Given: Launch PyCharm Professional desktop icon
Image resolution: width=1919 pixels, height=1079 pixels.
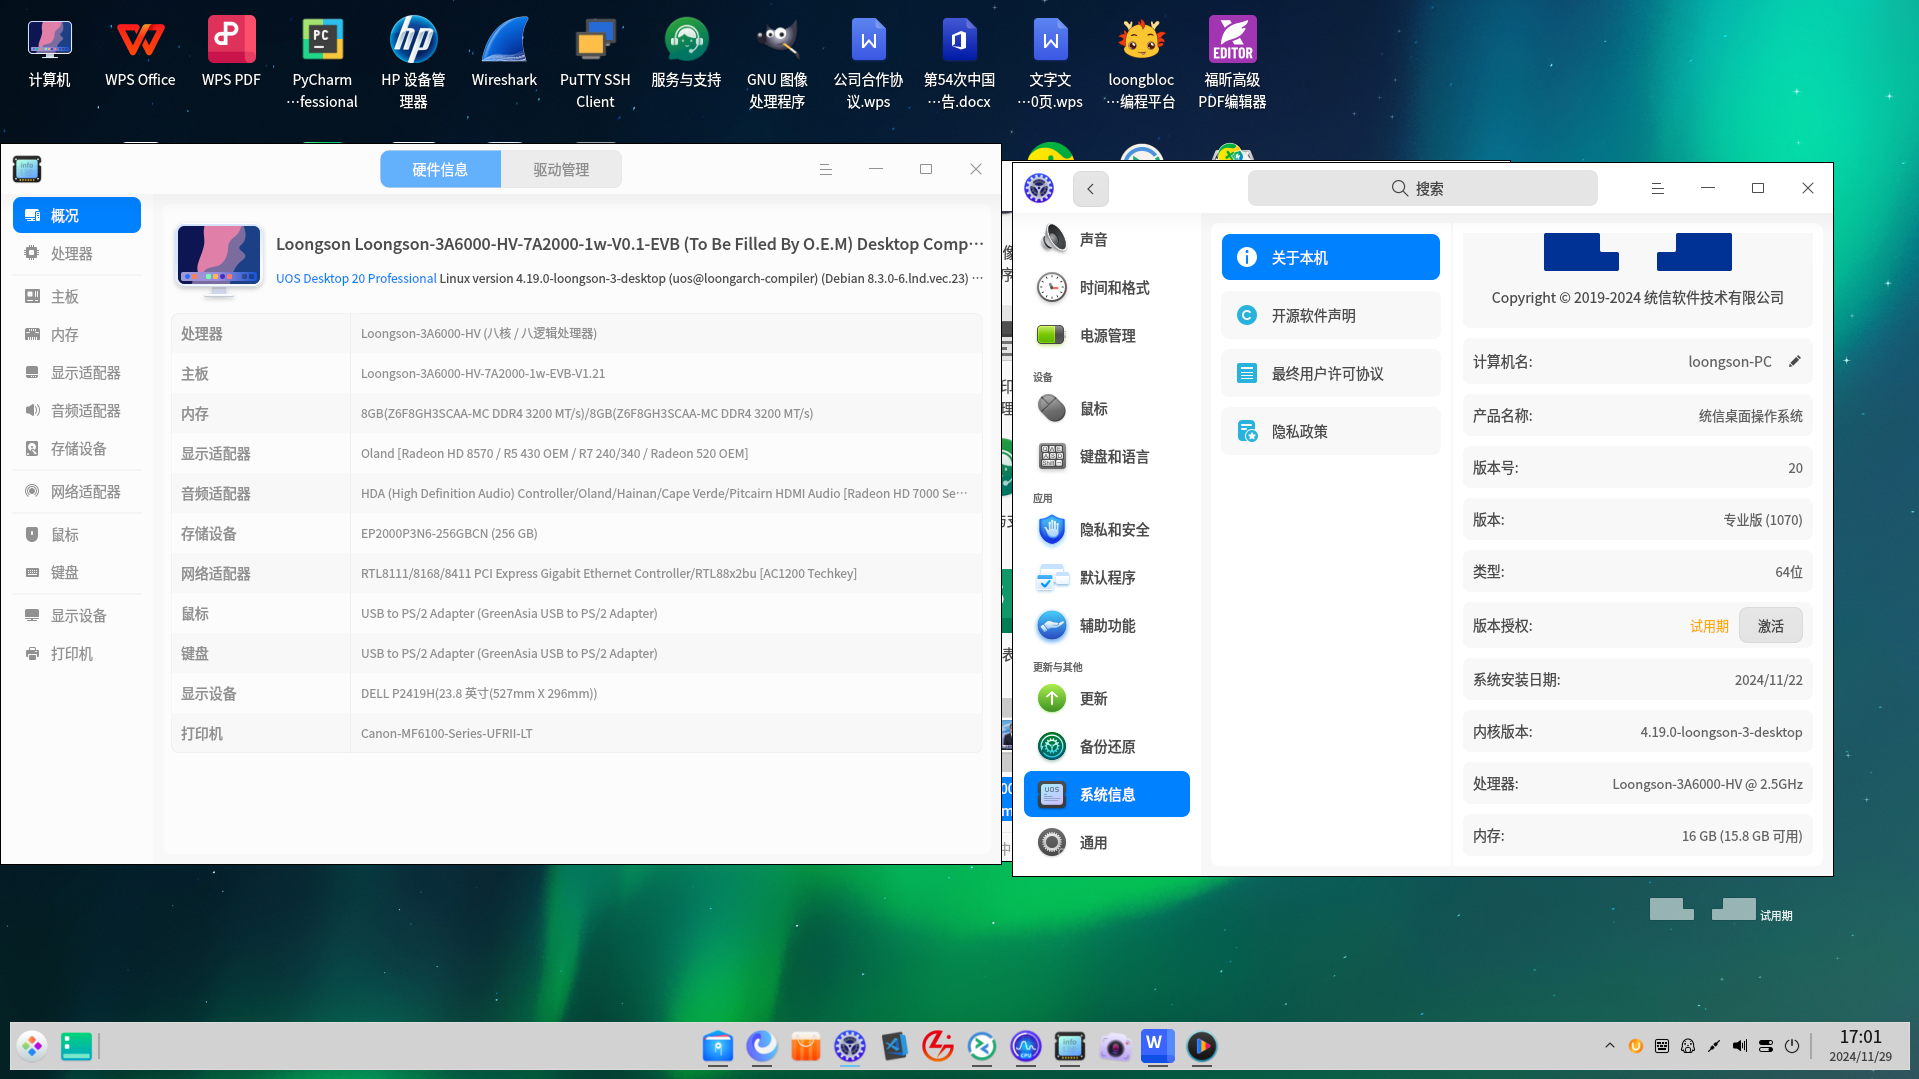Looking at the screenshot, I should click(x=322, y=62).
